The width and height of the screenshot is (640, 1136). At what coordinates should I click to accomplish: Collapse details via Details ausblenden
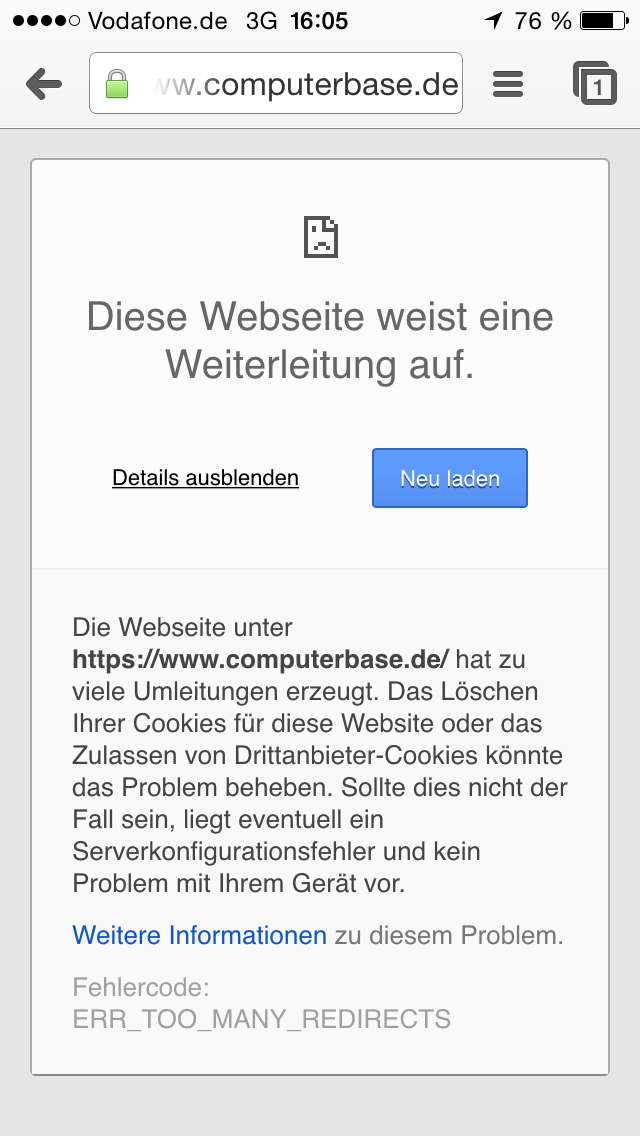(205, 478)
